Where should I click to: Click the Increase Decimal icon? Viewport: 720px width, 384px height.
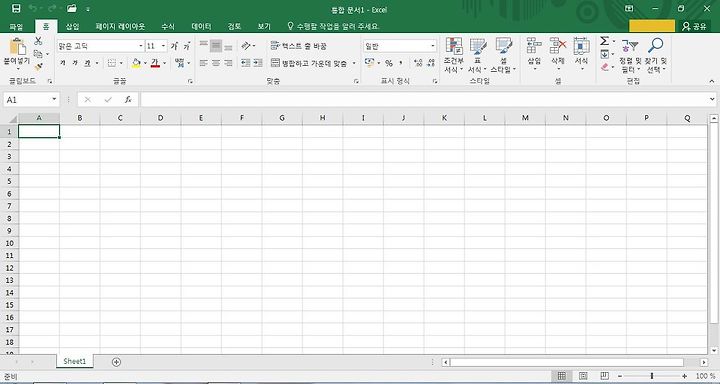pos(418,63)
